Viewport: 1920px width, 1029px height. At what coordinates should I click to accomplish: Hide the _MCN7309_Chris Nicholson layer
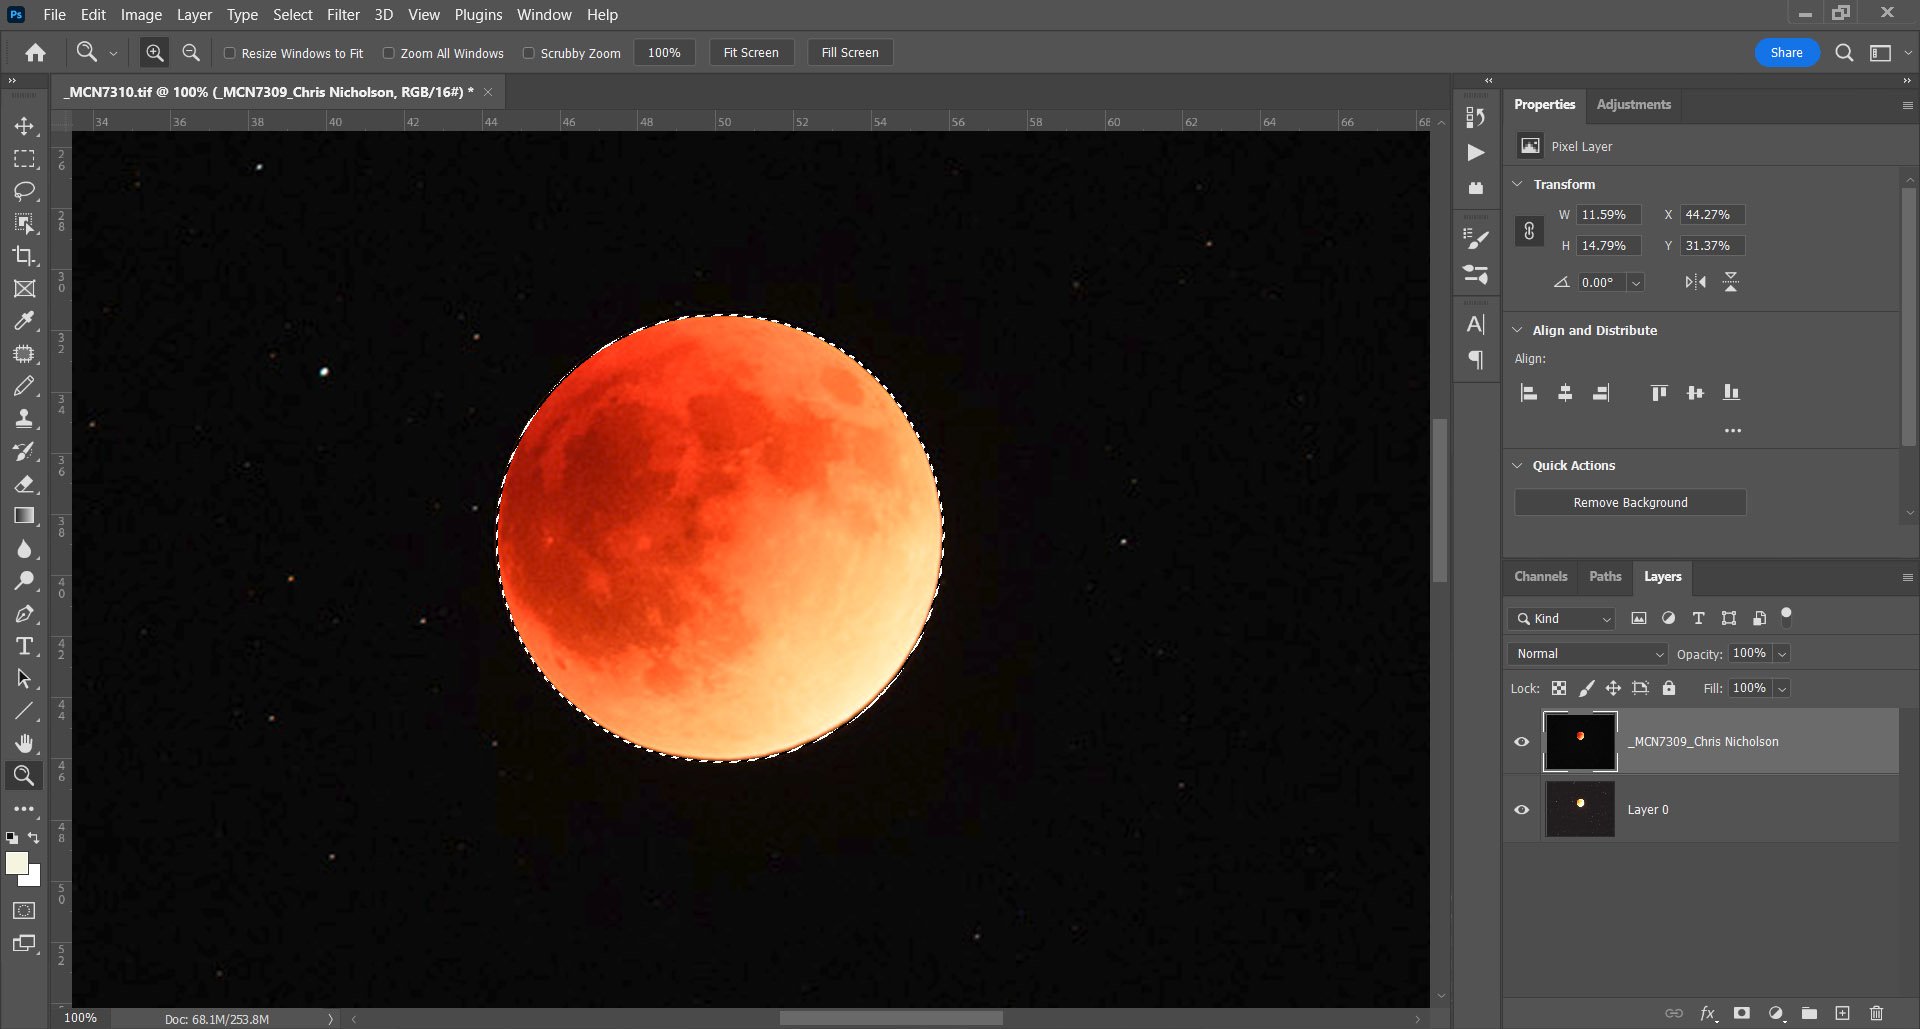coord(1521,742)
